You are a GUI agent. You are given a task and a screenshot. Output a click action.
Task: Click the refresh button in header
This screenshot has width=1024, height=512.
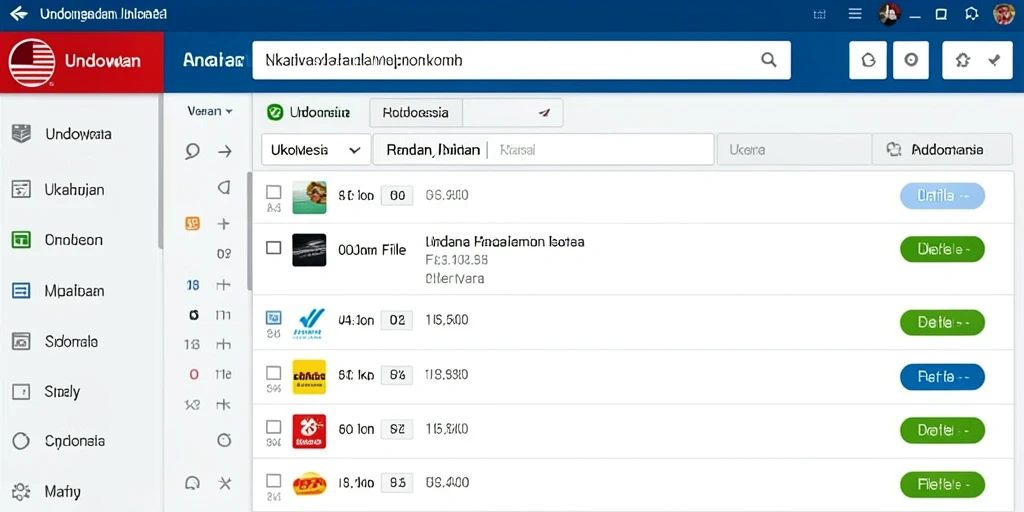(x=868, y=60)
